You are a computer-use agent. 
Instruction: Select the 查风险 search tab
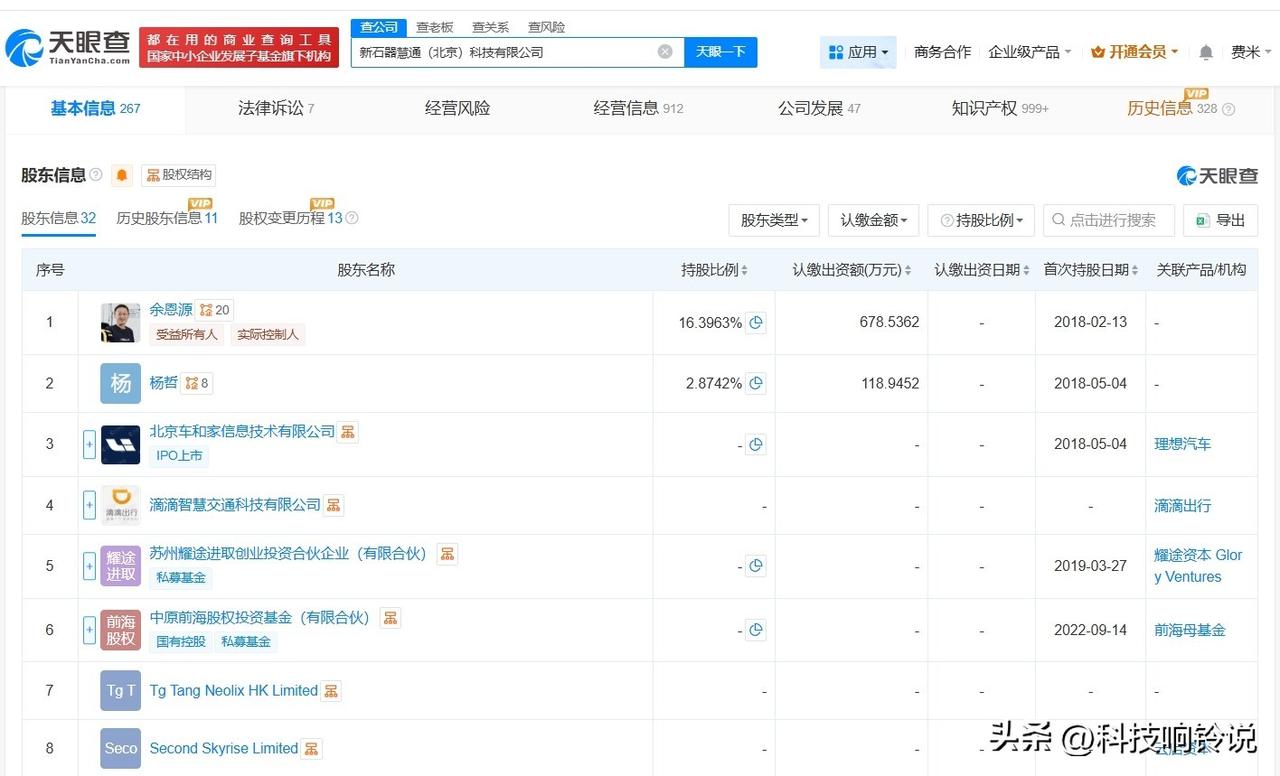tap(546, 27)
